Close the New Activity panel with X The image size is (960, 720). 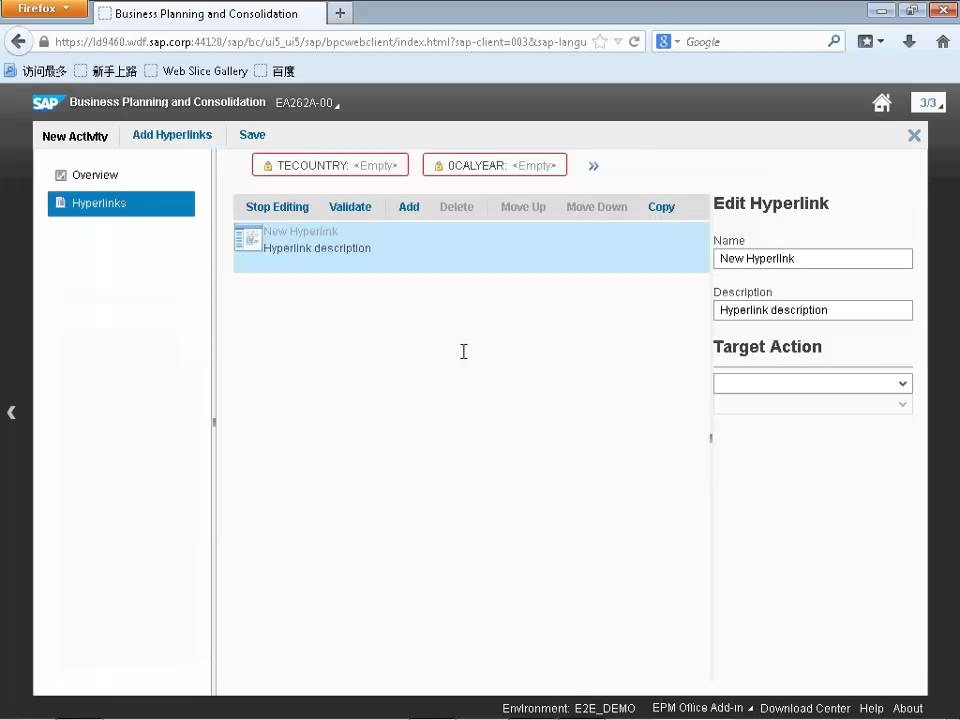(914, 135)
